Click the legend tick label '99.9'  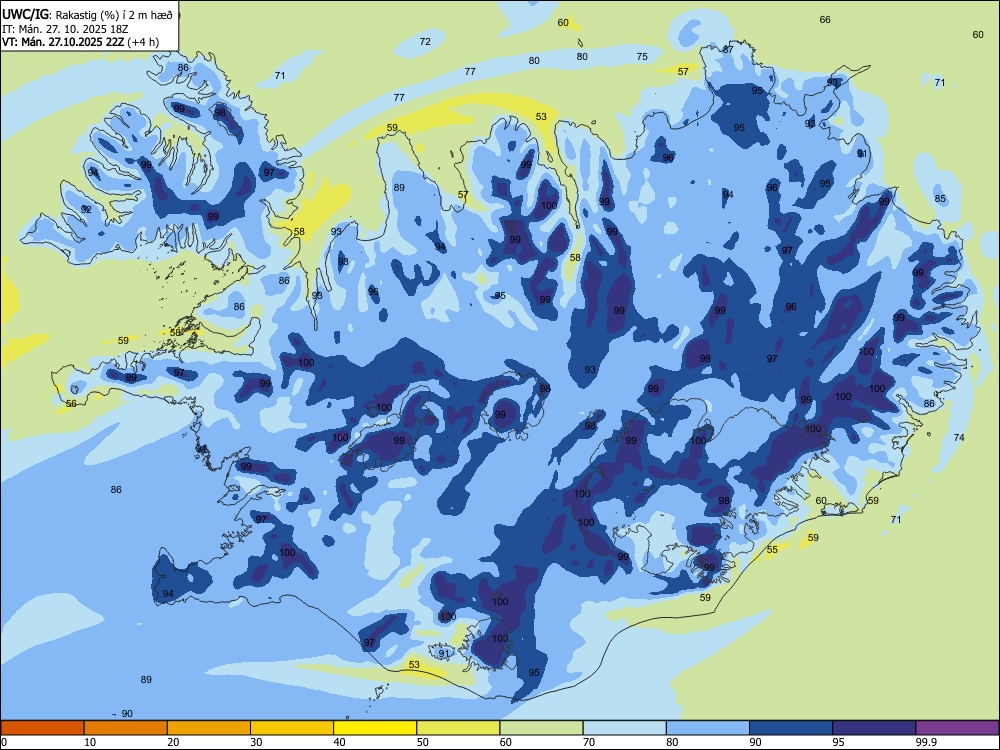pos(926,742)
